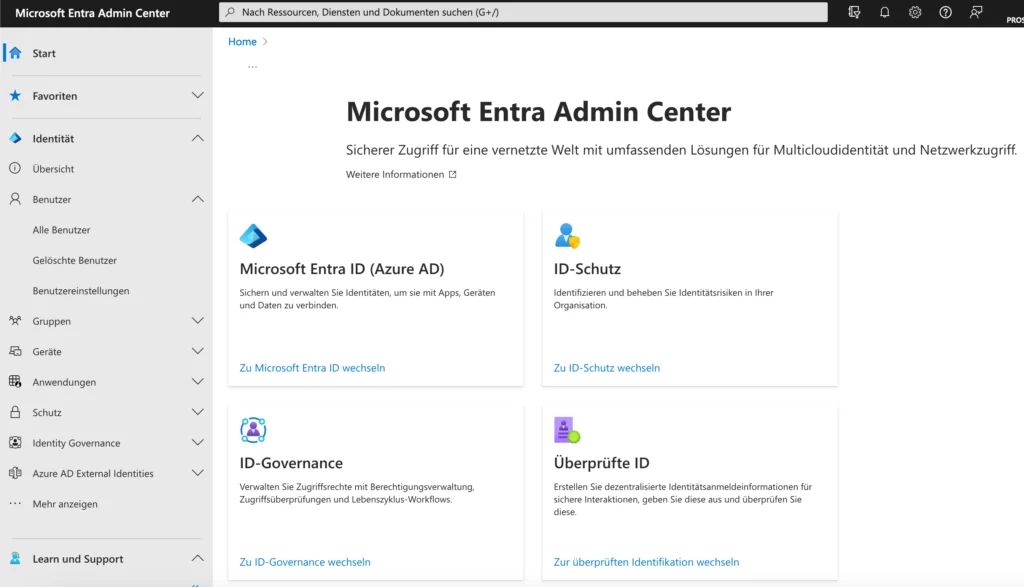1024x587 pixels.
Task: Click the ellipsis below the breadcrumb
Action: (x=252, y=67)
